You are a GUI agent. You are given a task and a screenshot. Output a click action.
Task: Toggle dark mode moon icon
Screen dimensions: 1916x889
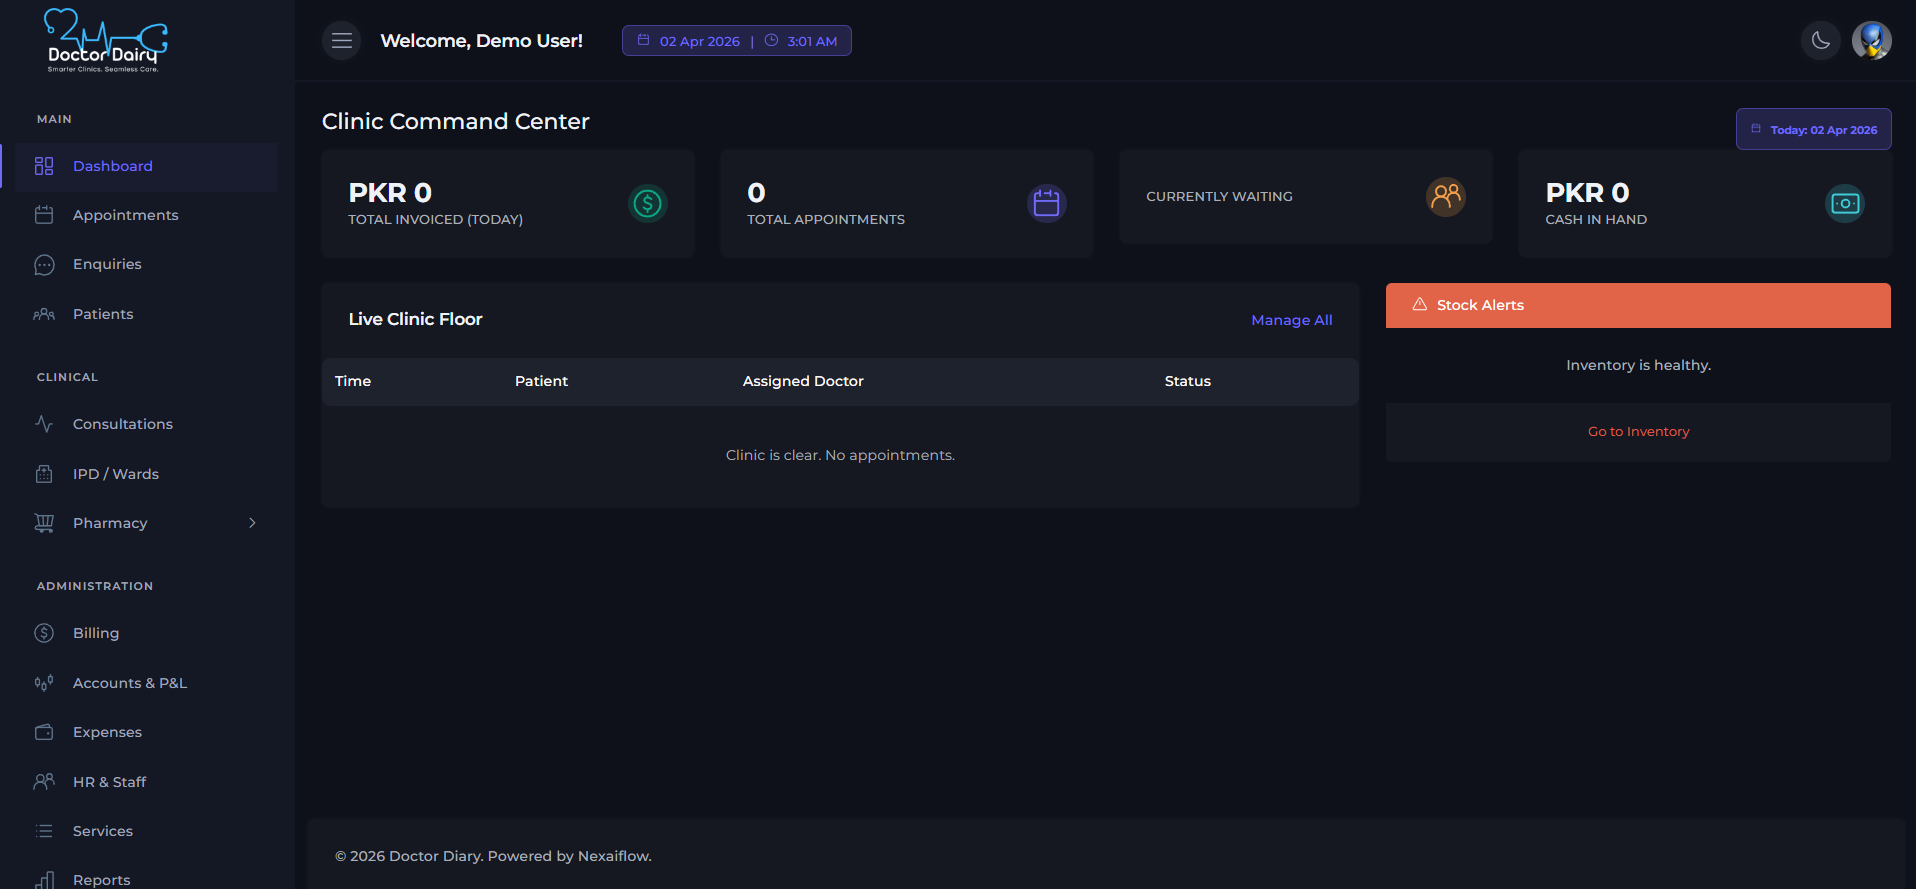coord(1820,41)
